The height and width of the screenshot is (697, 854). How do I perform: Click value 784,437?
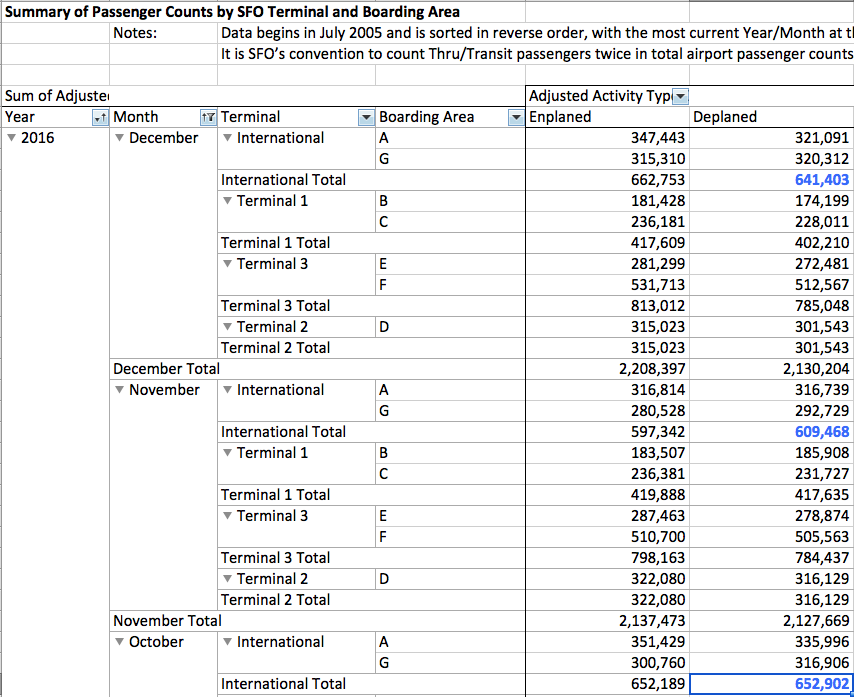(821, 558)
